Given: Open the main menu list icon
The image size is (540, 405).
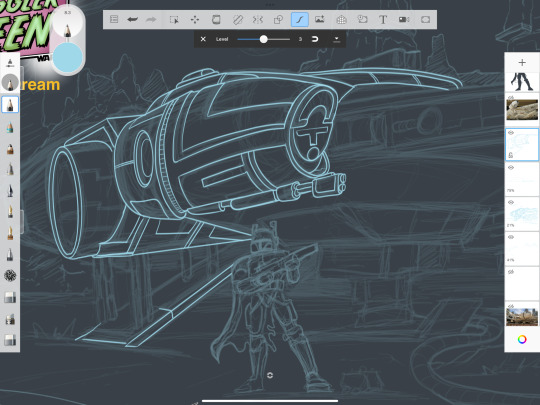Looking at the screenshot, I should coord(114,20).
